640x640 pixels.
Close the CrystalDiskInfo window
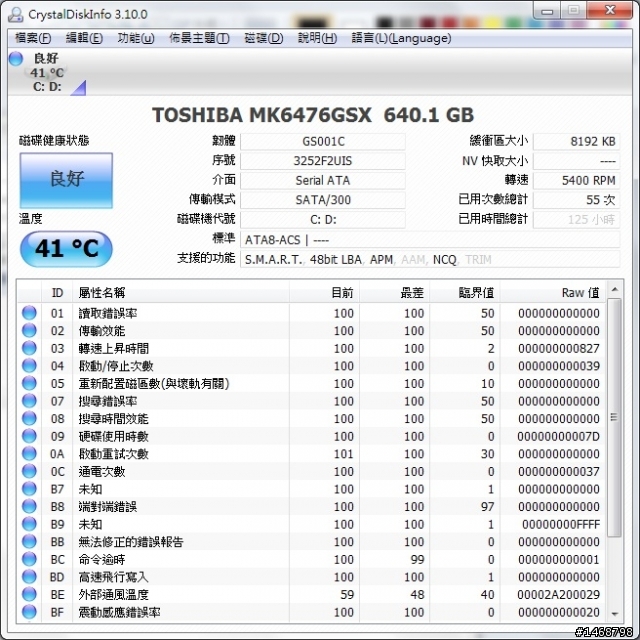tap(610, 11)
